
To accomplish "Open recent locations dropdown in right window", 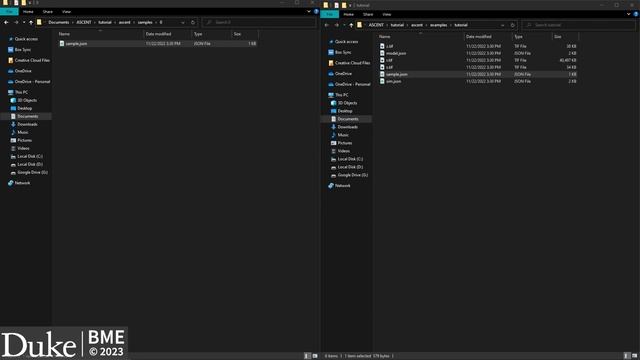I will (344, 25).
